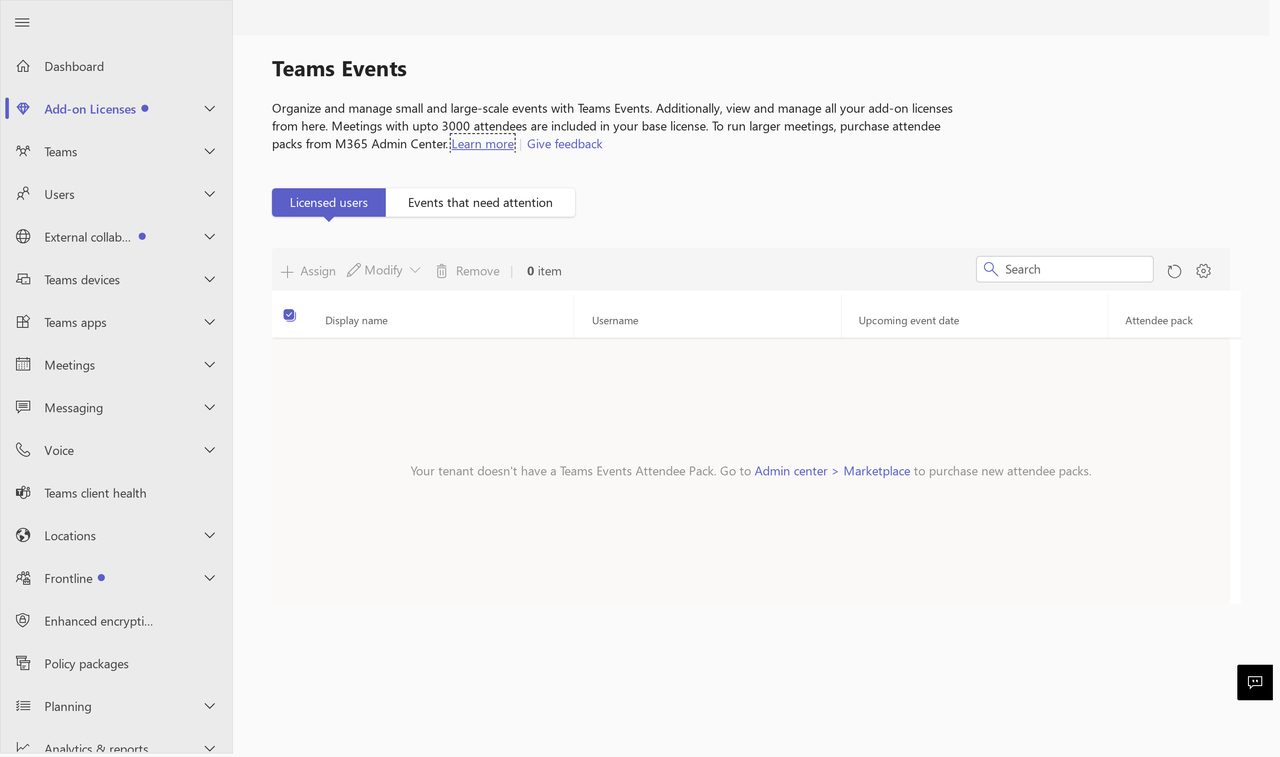The height and width of the screenshot is (757, 1280).
Task: Click the Meetings calendar icon
Action: (x=23, y=365)
